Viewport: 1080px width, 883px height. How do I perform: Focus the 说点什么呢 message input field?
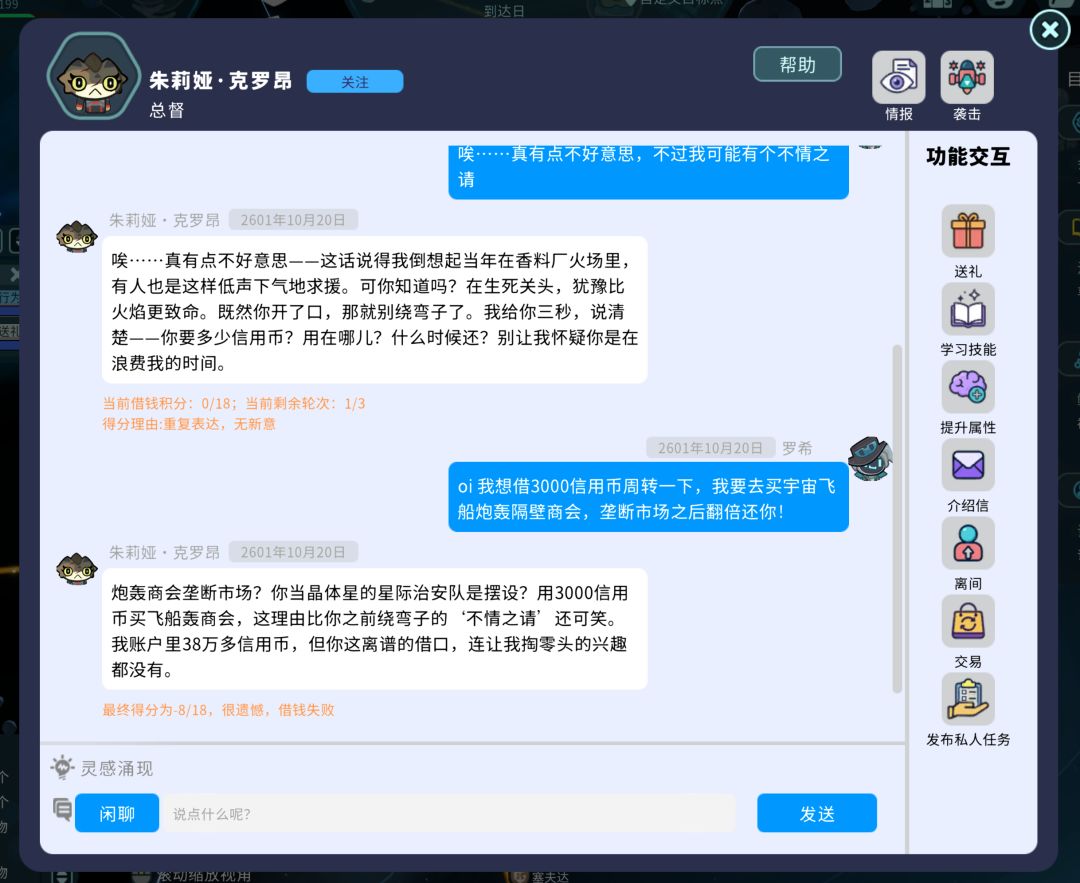[x=449, y=813]
